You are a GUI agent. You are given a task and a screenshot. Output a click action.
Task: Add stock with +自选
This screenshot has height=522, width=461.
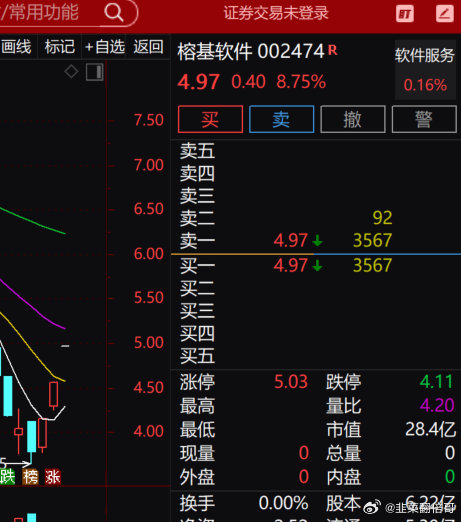point(105,47)
